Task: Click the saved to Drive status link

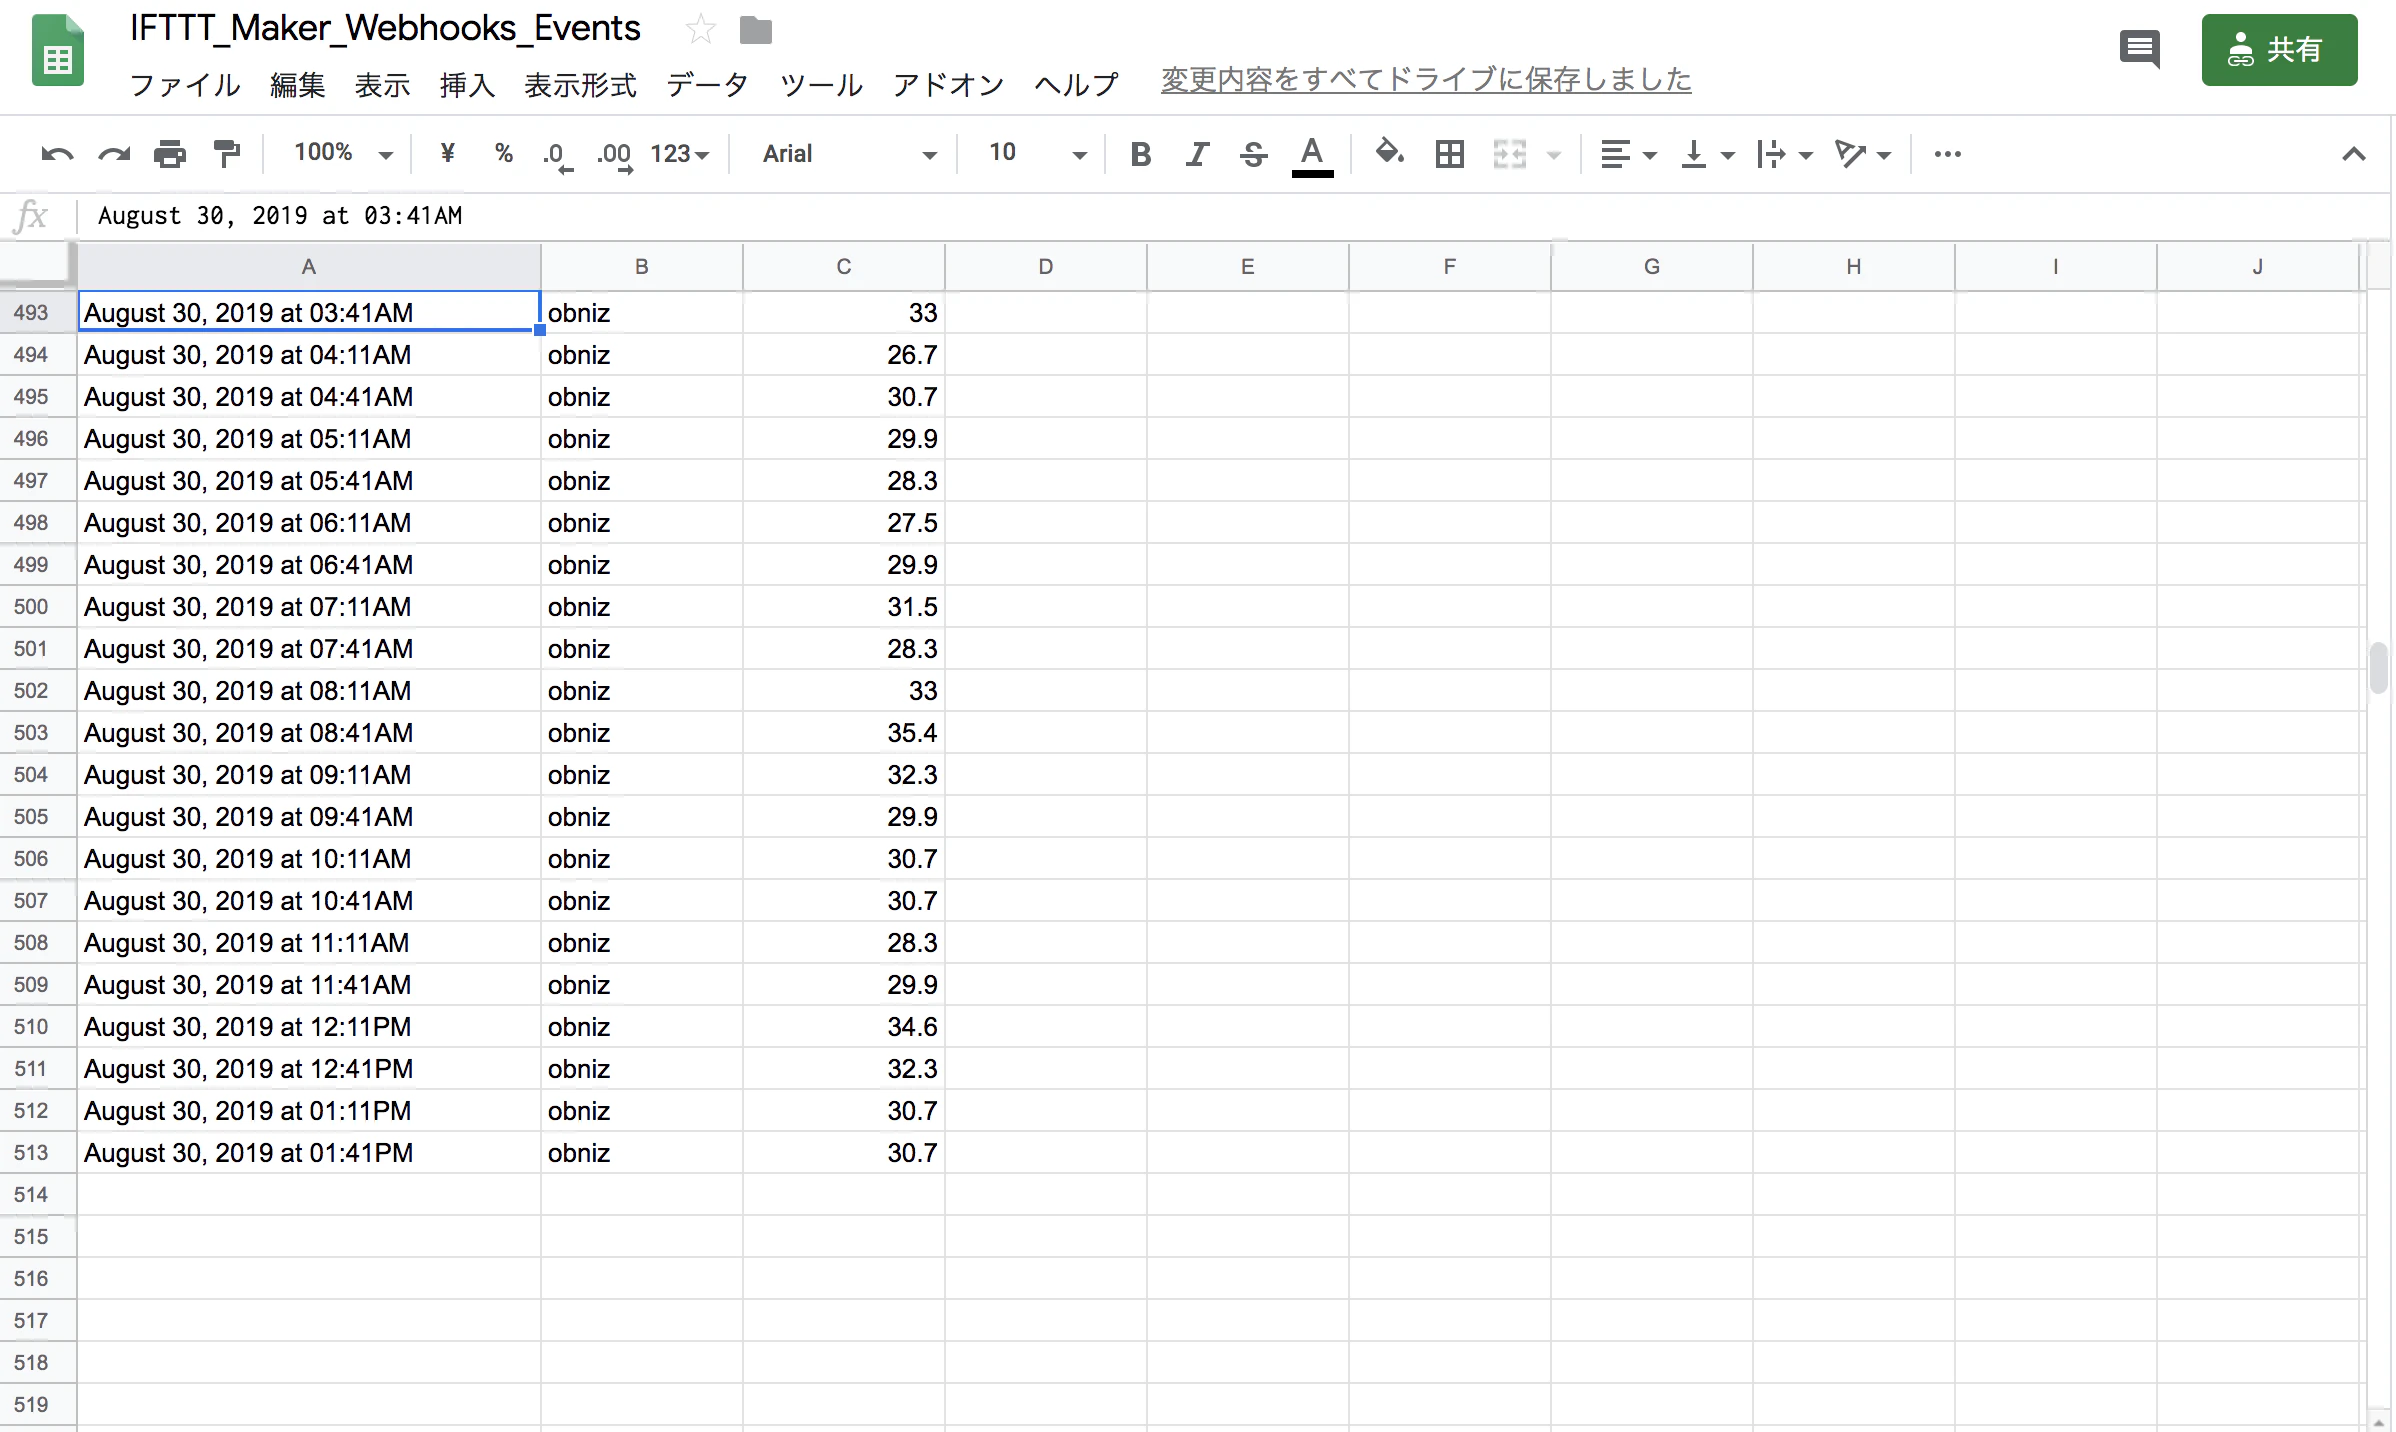Action: pyautogui.click(x=1426, y=80)
